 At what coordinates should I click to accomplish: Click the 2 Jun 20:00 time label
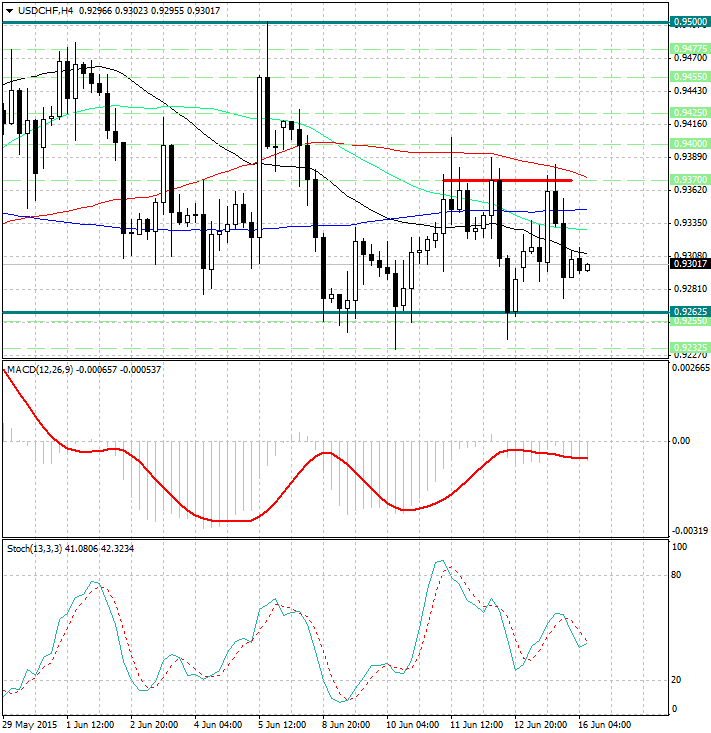click(x=154, y=725)
